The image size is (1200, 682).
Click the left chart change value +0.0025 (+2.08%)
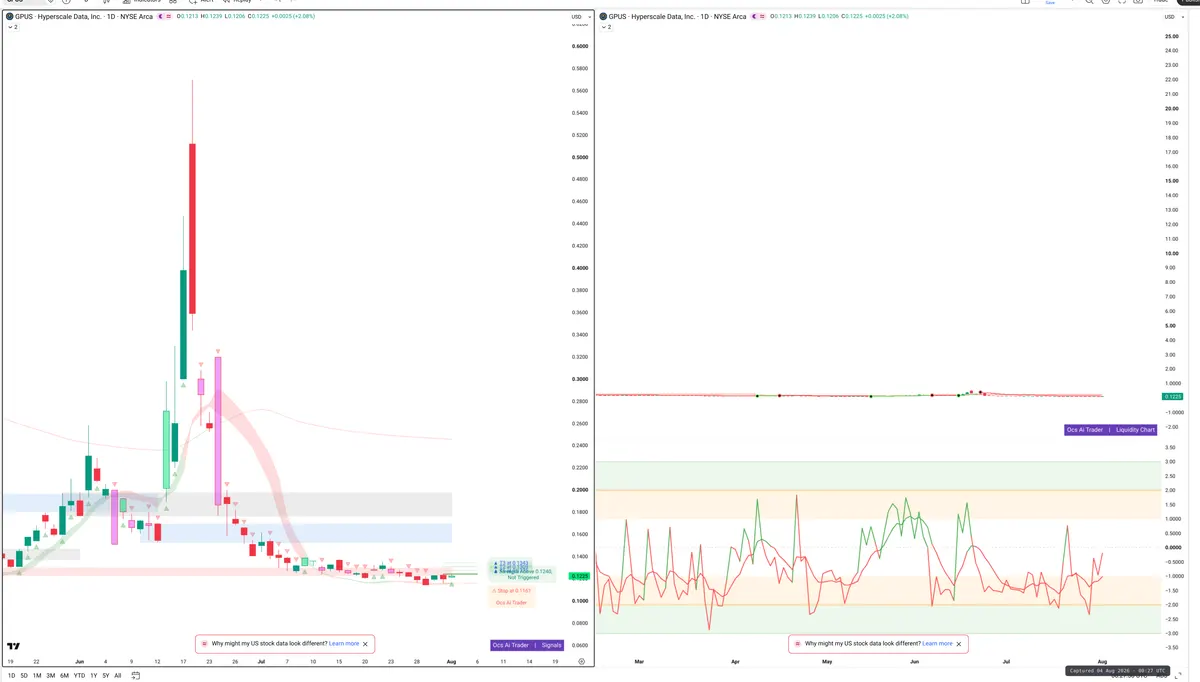tap(293, 17)
